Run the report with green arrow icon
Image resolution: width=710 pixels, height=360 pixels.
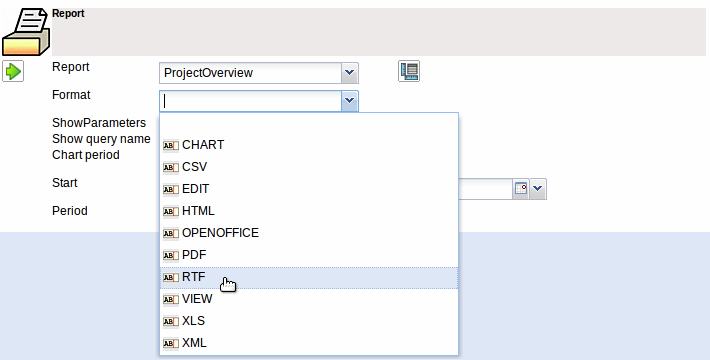point(13,72)
